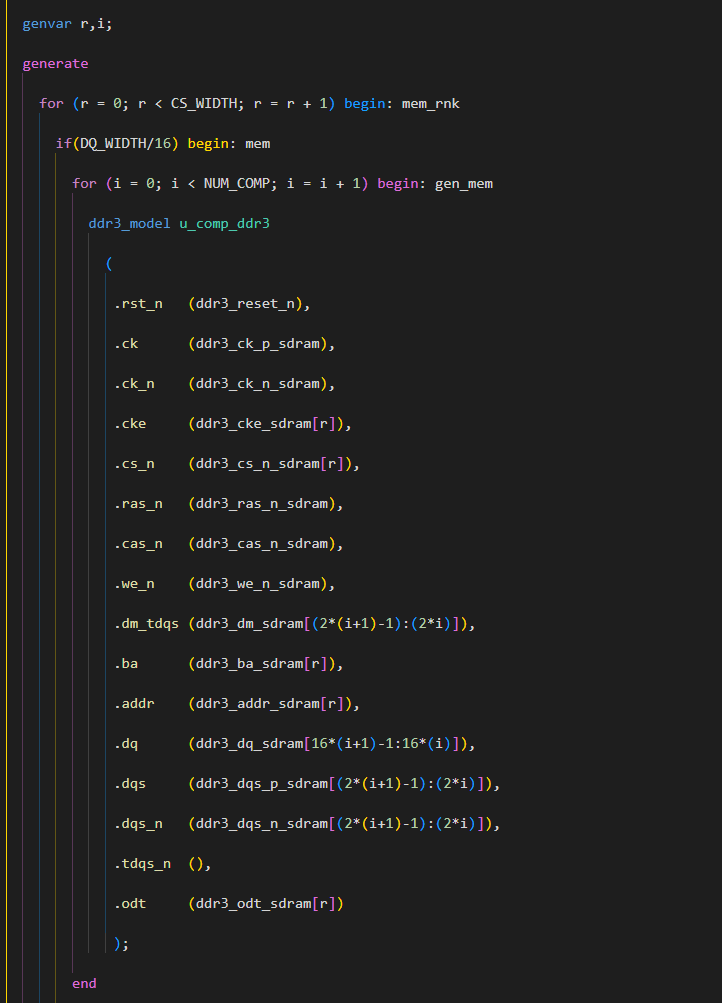722x1003 pixels.
Task: Click the '.odt' port name
Action: 130,903
